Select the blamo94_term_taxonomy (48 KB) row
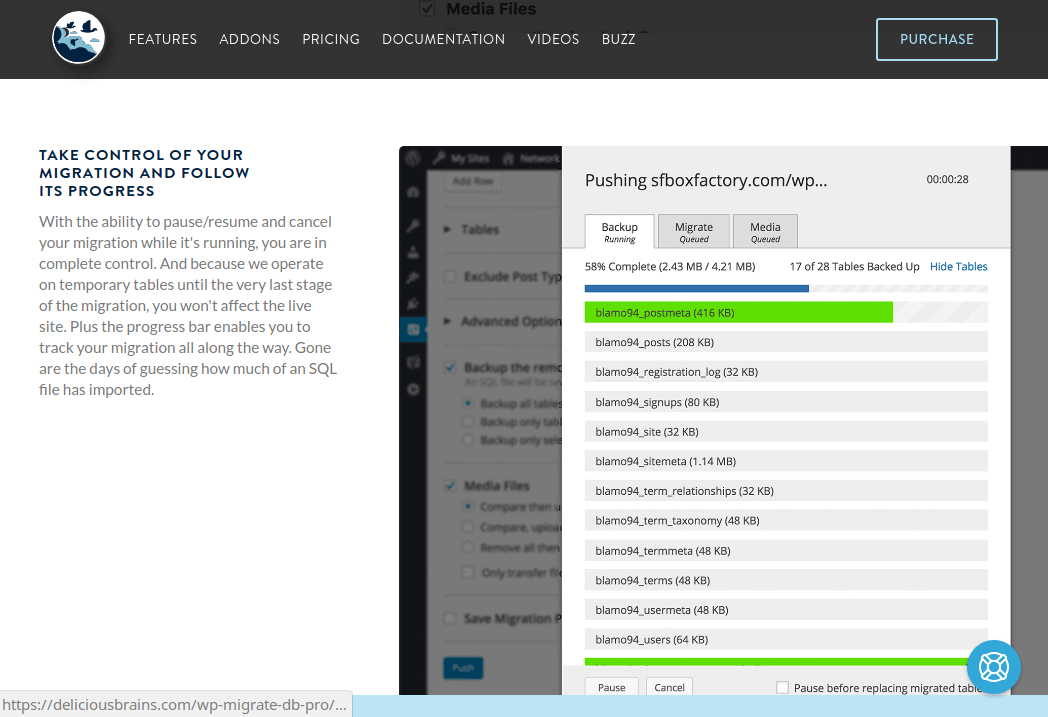The height and width of the screenshot is (717, 1048). point(786,521)
